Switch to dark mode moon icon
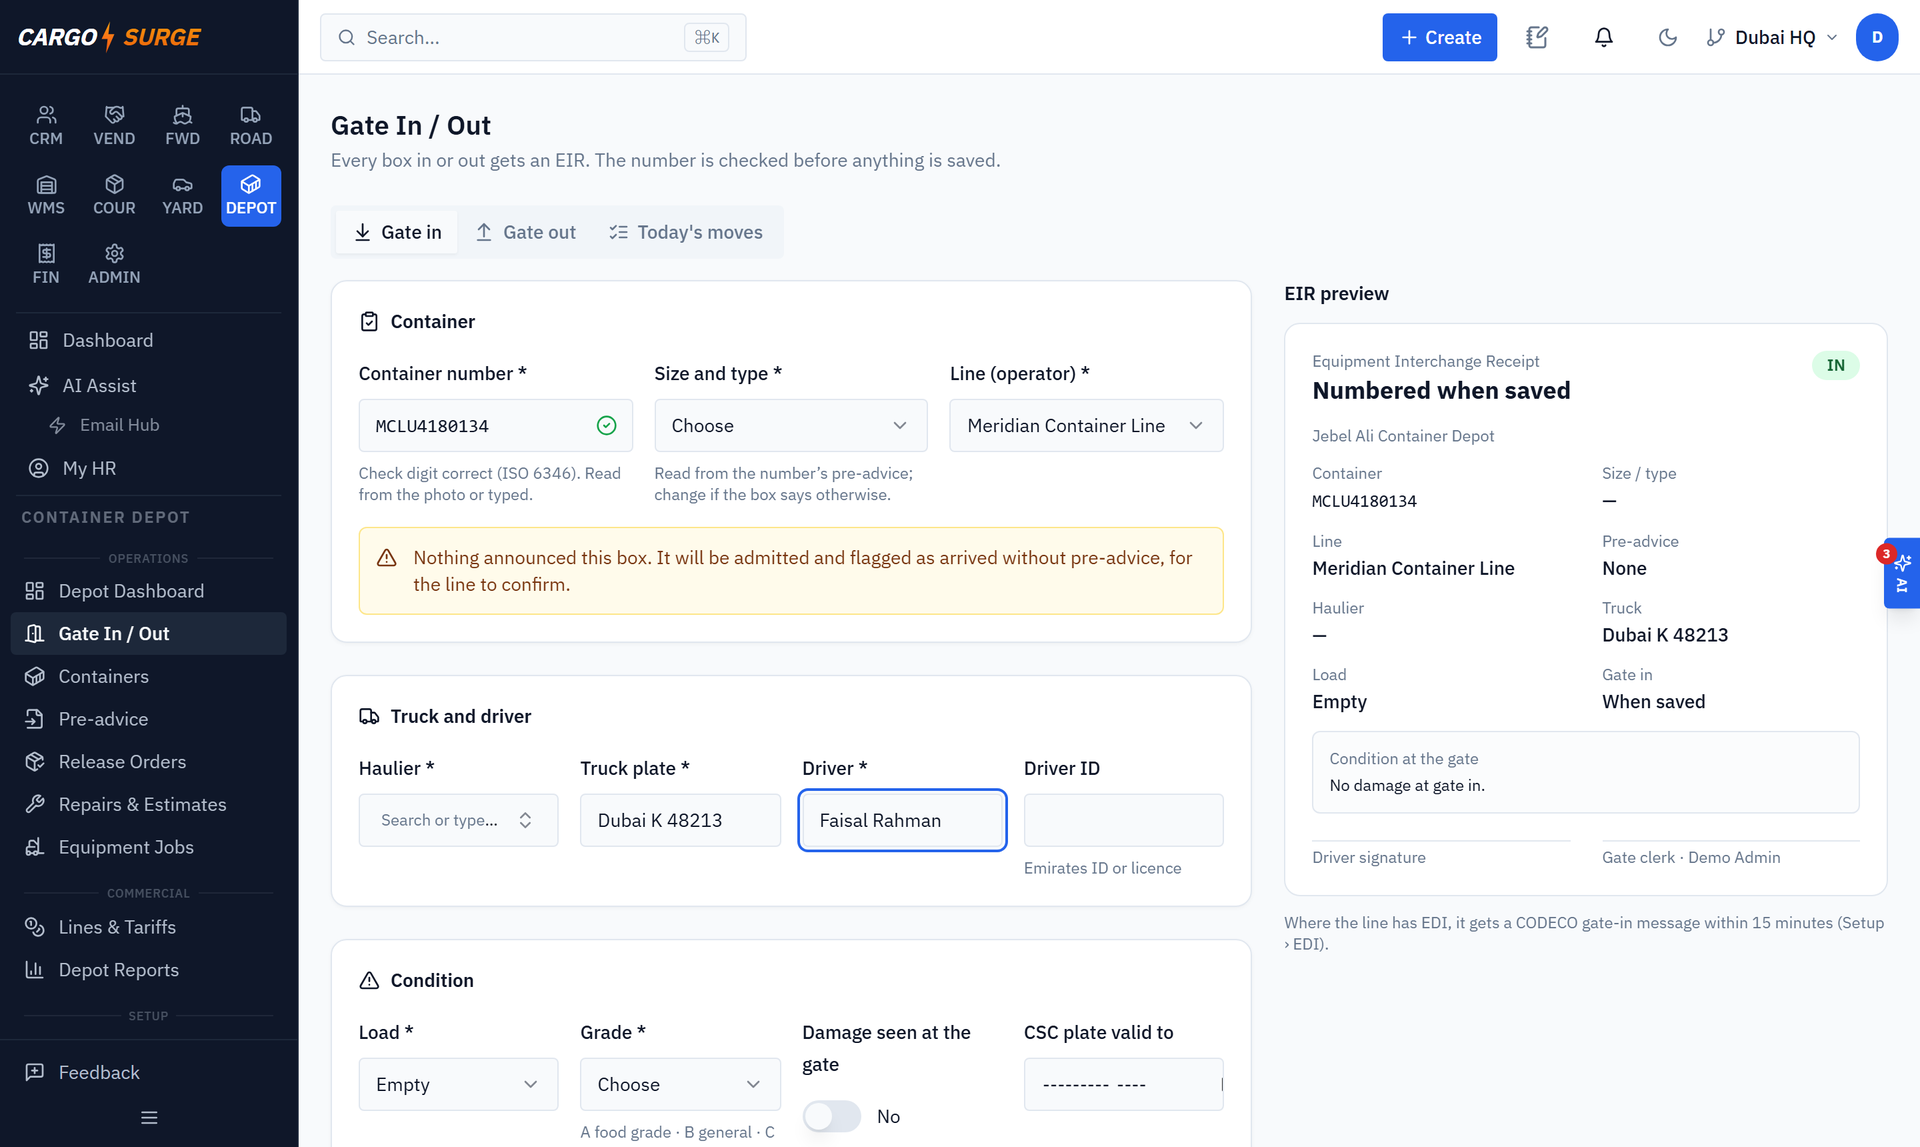Image resolution: width=1920 pixels, height=1147 pixels. click(x=1667, y=37)
